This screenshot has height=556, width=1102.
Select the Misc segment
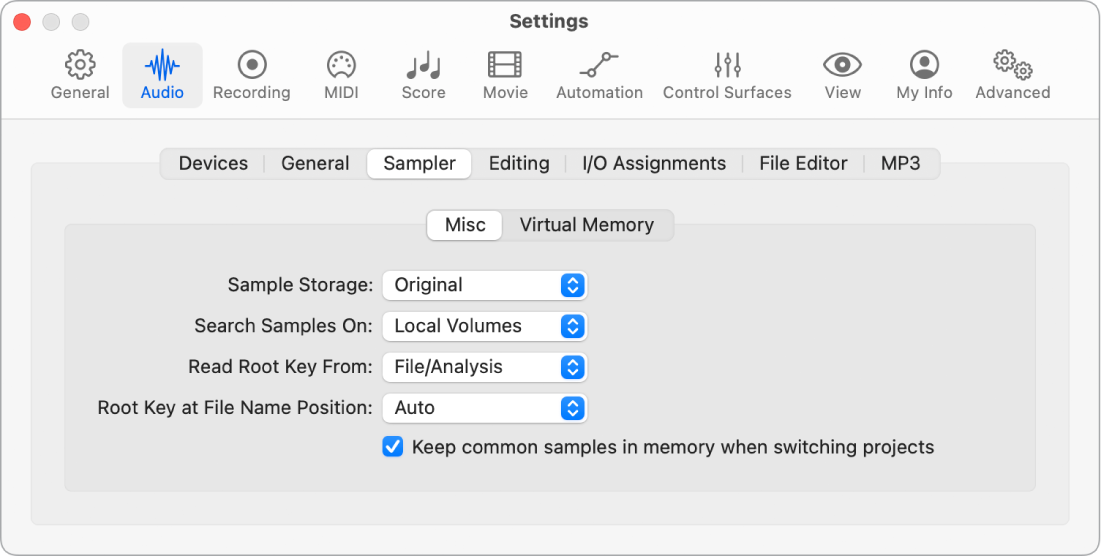click(x=465, y=226)
